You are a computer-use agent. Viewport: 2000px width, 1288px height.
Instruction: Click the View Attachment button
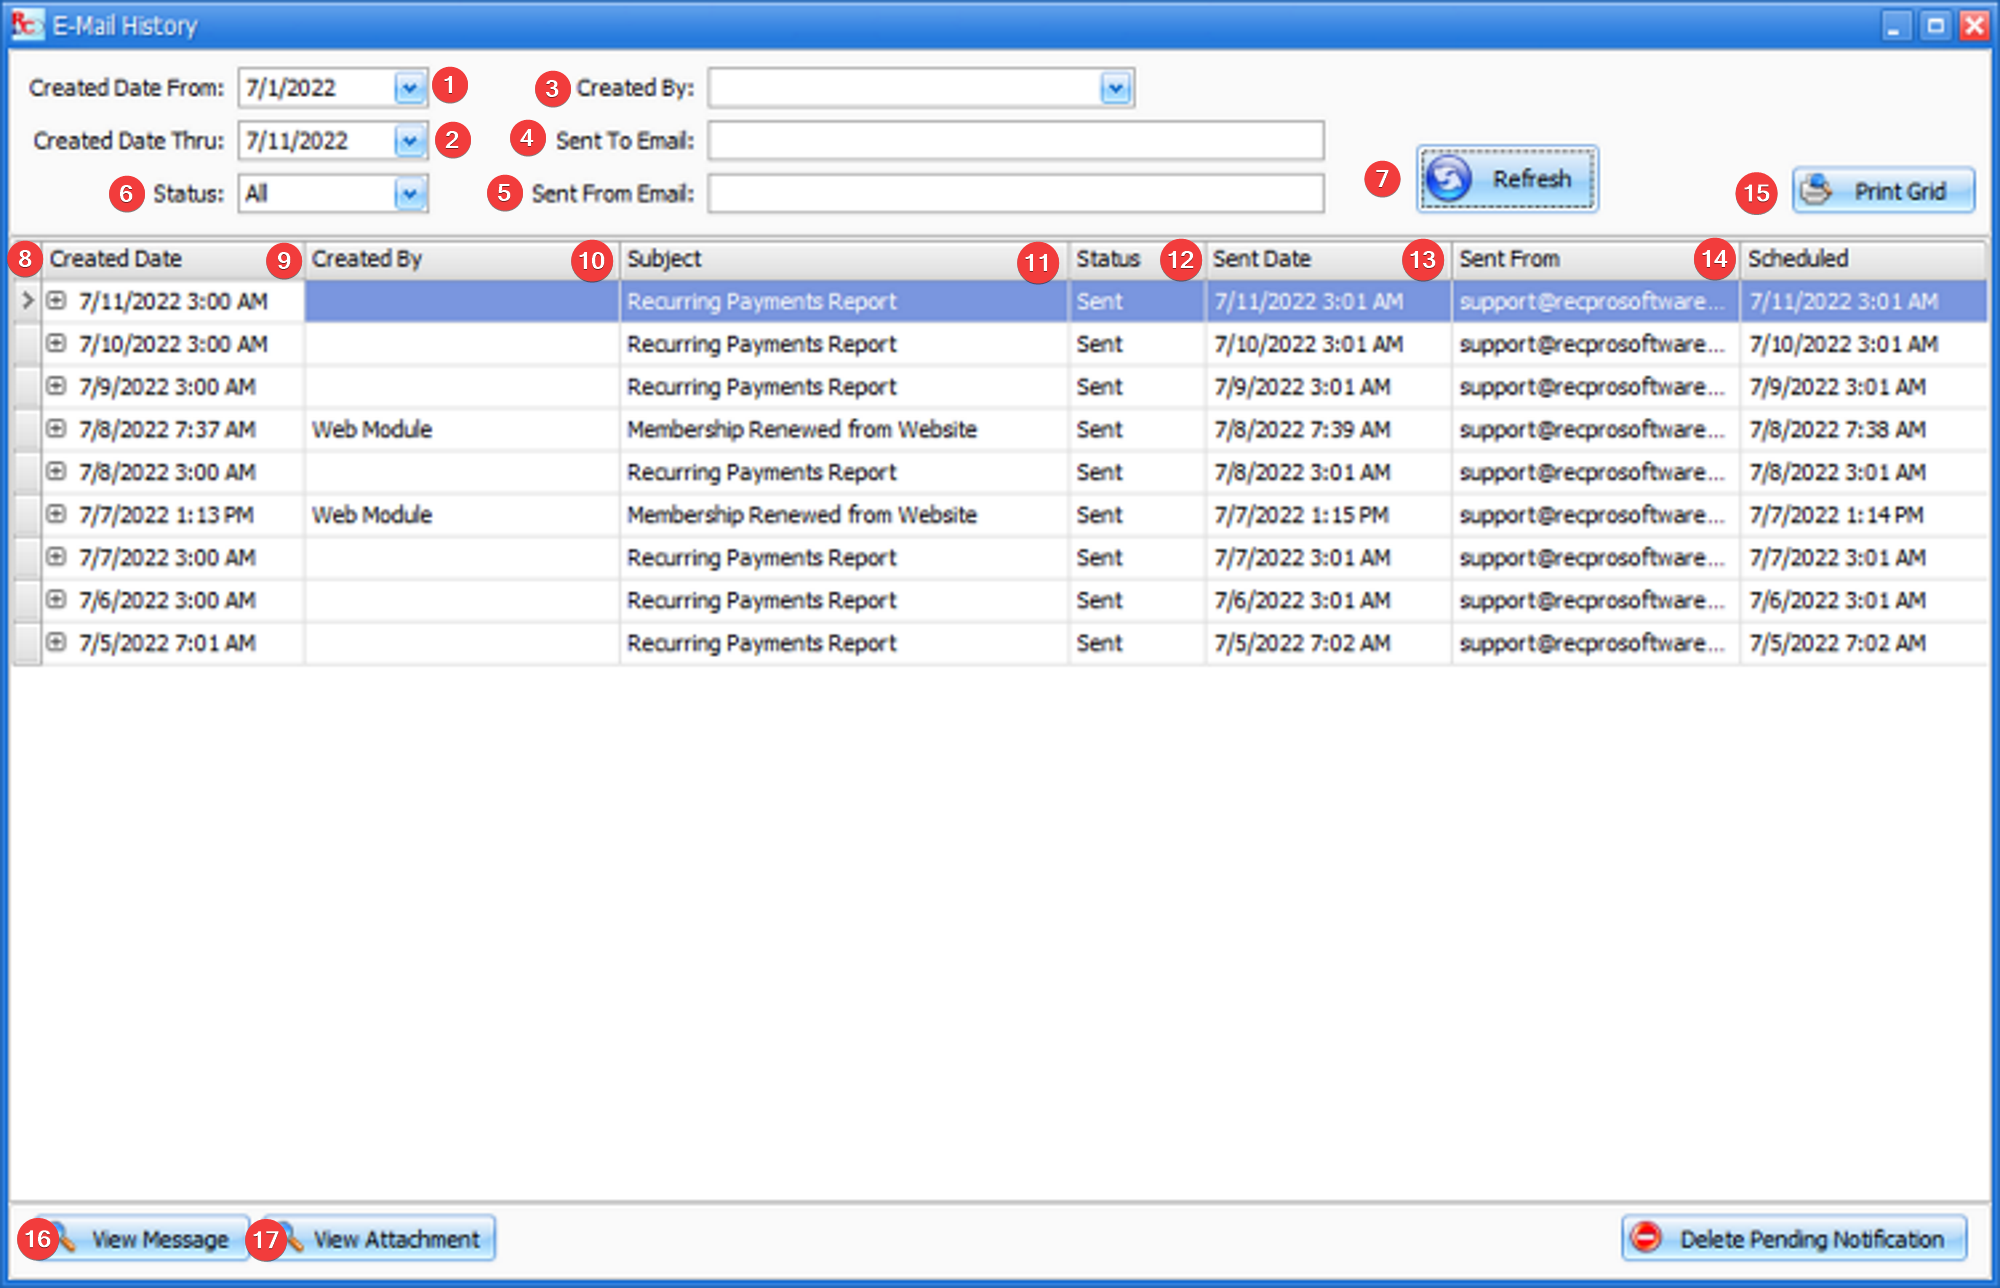tap(395, 1239)
